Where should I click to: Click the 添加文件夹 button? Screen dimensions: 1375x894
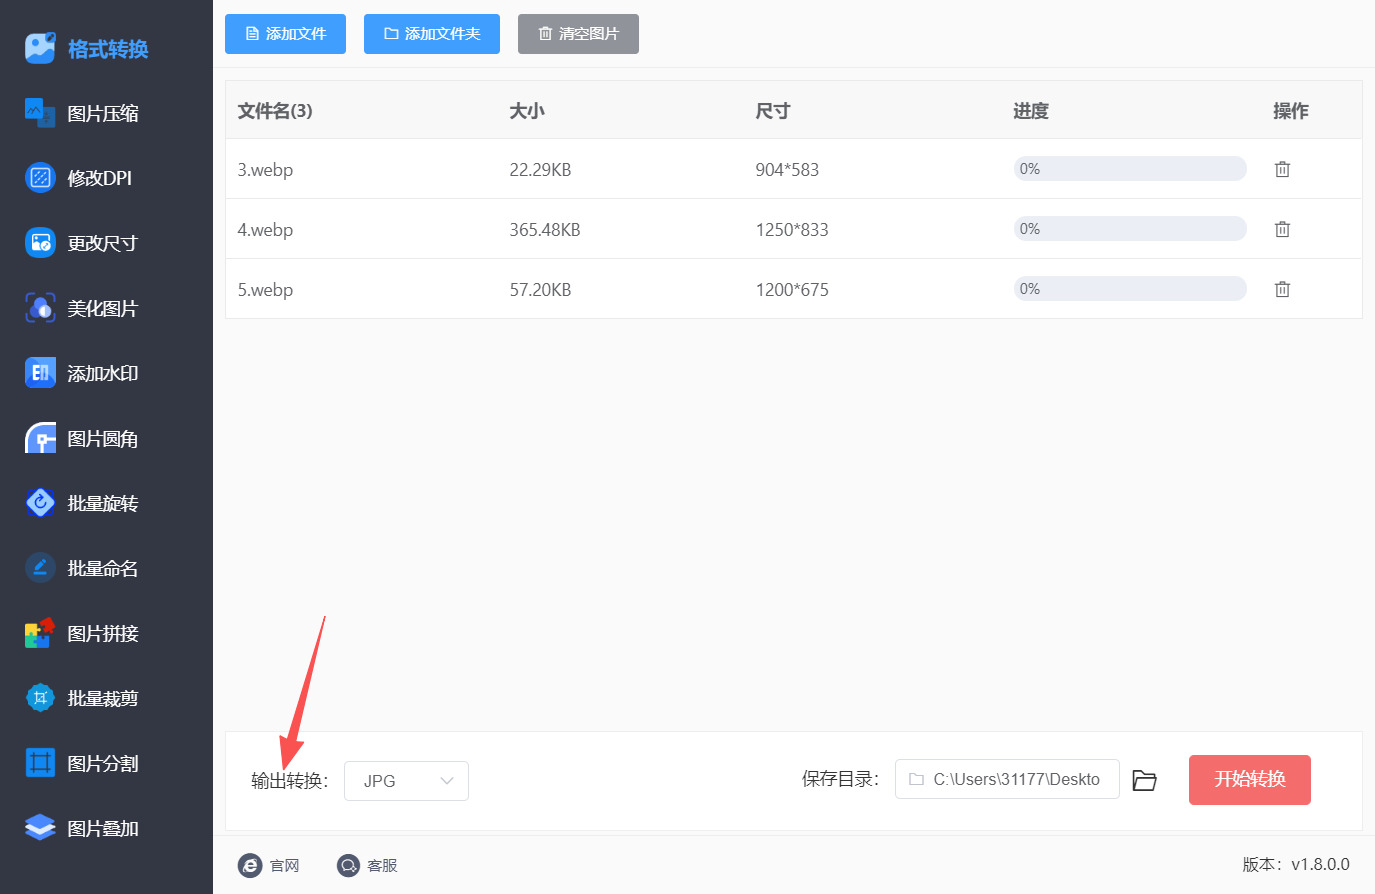[432, 34]
